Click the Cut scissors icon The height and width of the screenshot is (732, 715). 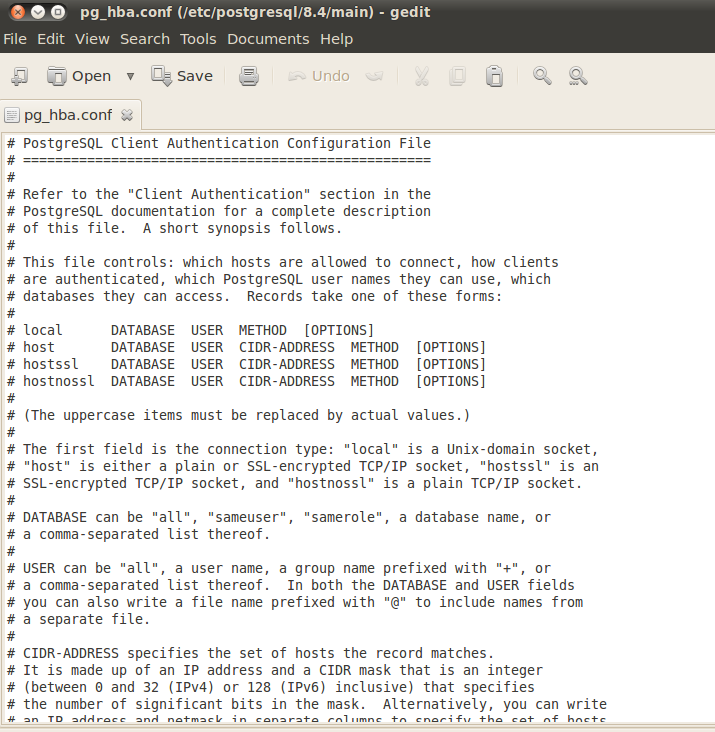point(421,76)
